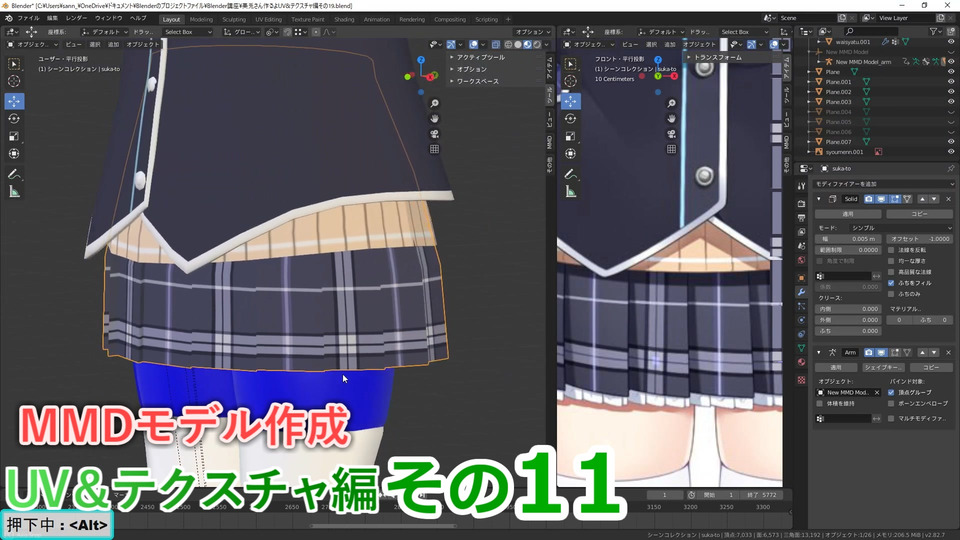Screen dimensions: 960x540
Task: Select the Move tool in left viewport toolbar
Action: 14,100
